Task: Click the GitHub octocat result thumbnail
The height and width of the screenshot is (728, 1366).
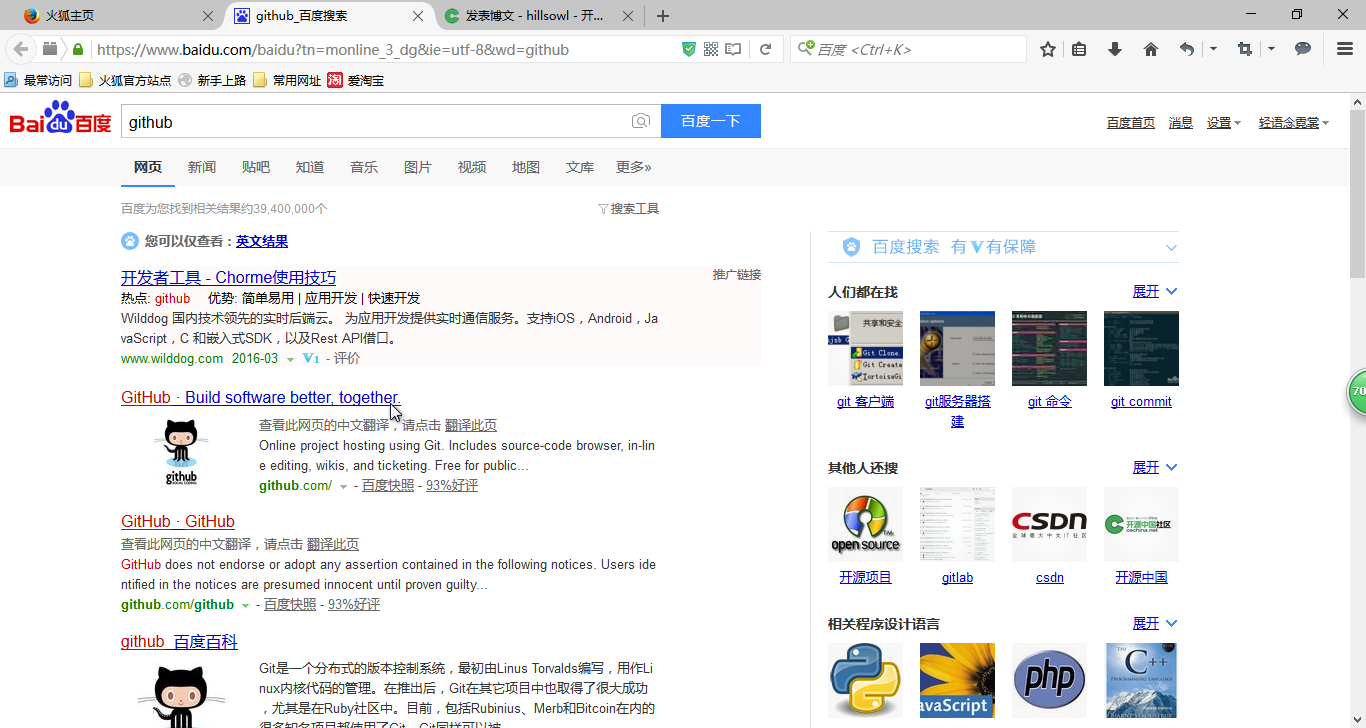Action: pos(181,453)
